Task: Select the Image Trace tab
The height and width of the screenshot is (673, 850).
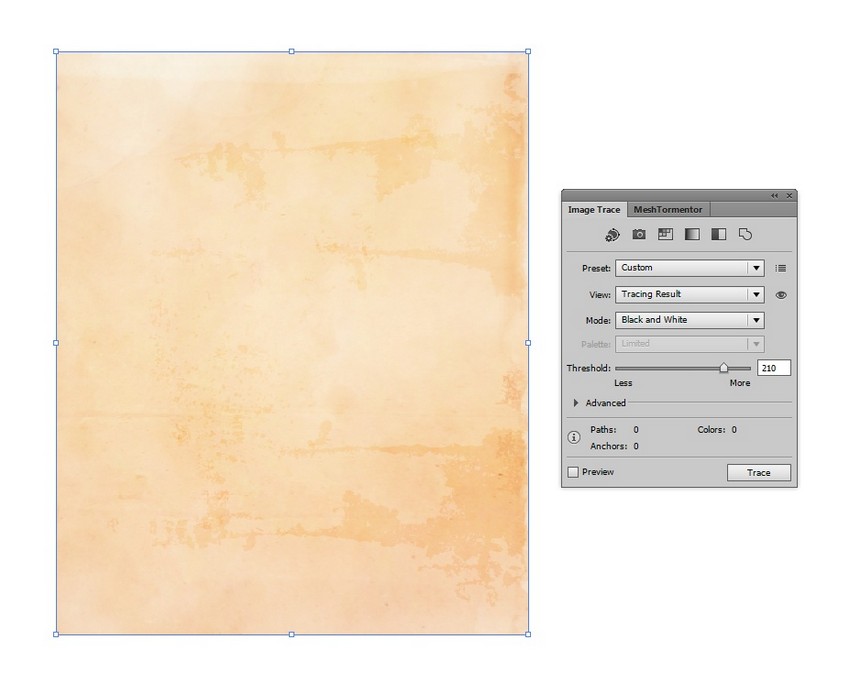Action: 592,210
